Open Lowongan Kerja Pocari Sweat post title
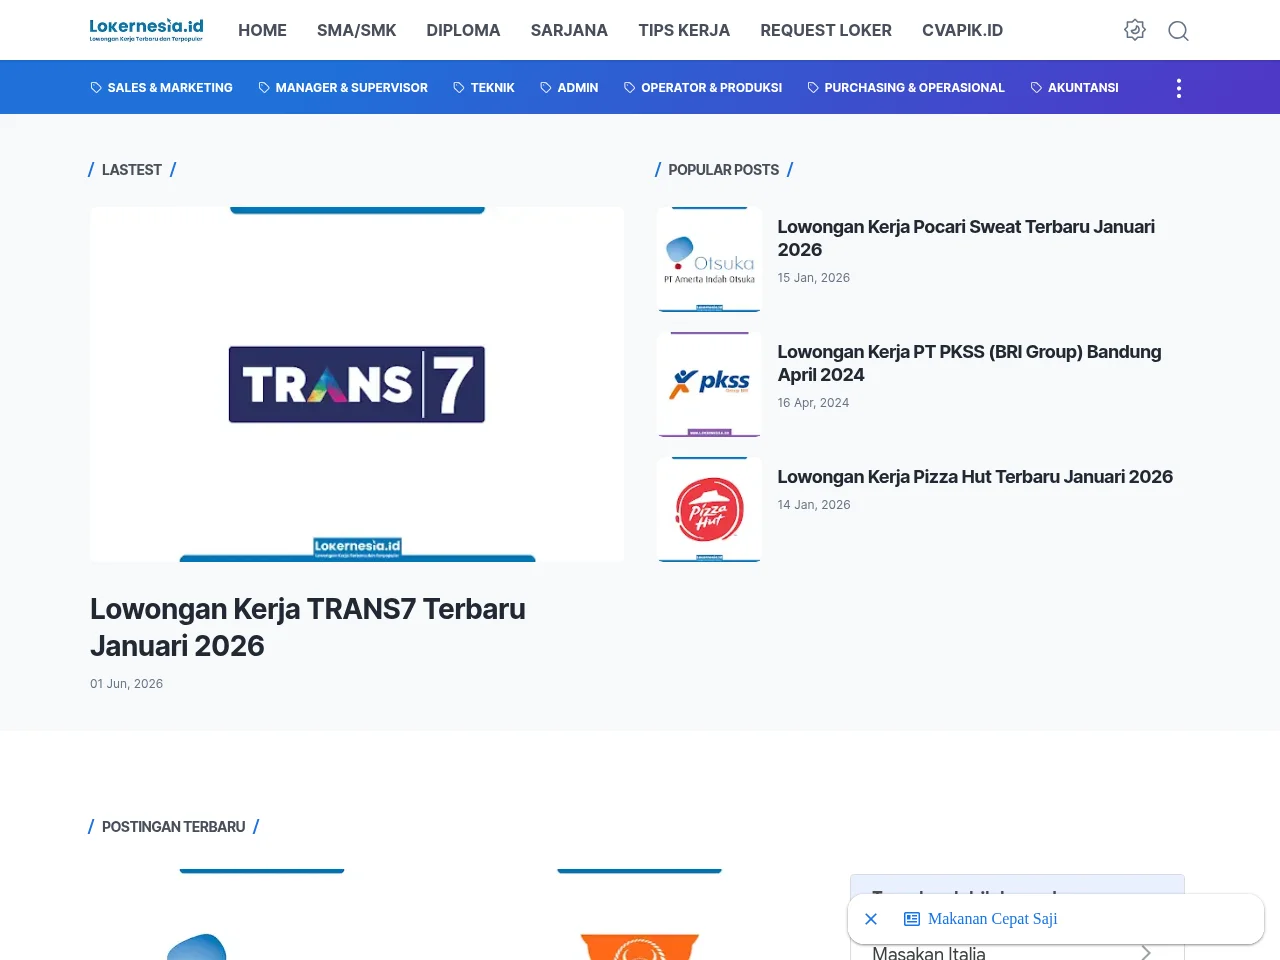This screenshot has width=1280, height=960. click(x=966, y=238)
